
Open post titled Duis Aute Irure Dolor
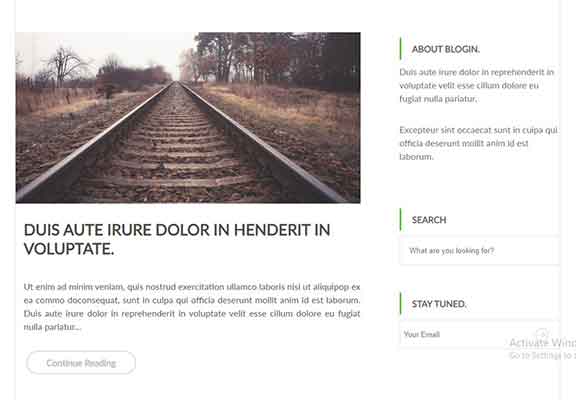(x=177, y=239)
